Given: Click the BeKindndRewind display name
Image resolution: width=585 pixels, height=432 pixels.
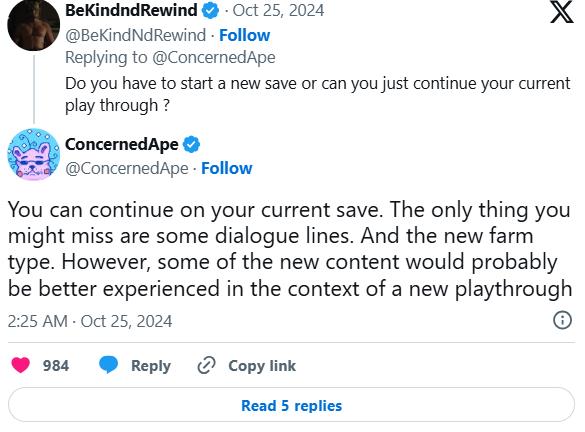Looking at the screenshot, I should [x=131, y=10].
